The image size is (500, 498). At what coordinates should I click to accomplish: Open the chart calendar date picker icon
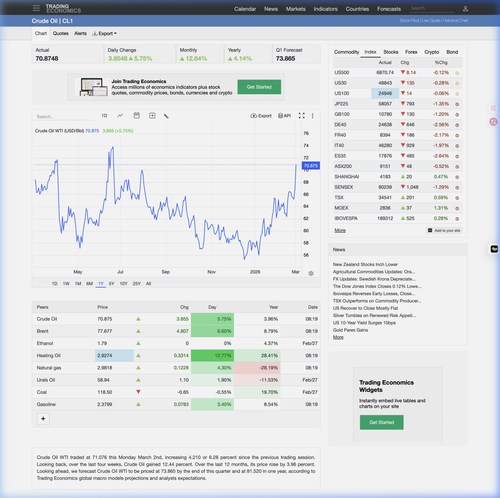[137, 115]
